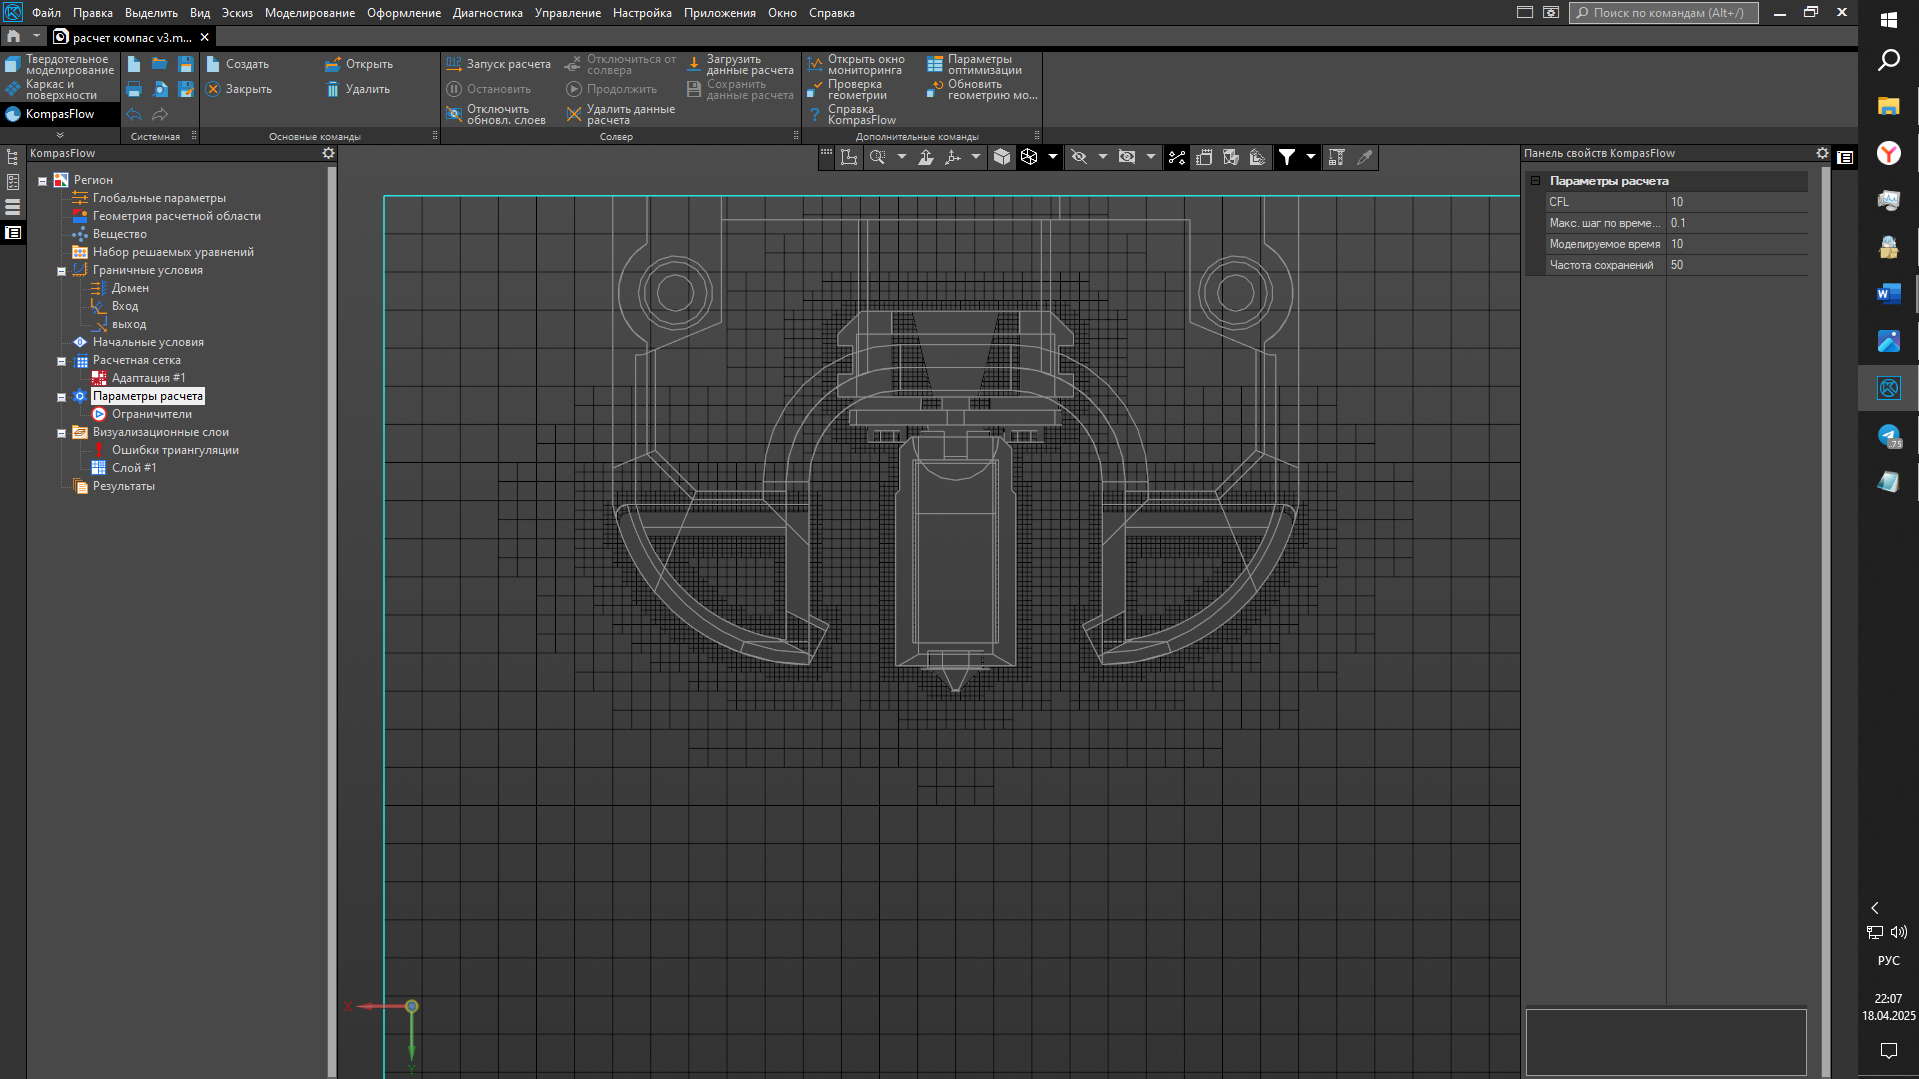Viewport: 1919px width, 1079px height.
Task: Open the monitoring window (Открыть окно мониторинга)
Action: 815,64
